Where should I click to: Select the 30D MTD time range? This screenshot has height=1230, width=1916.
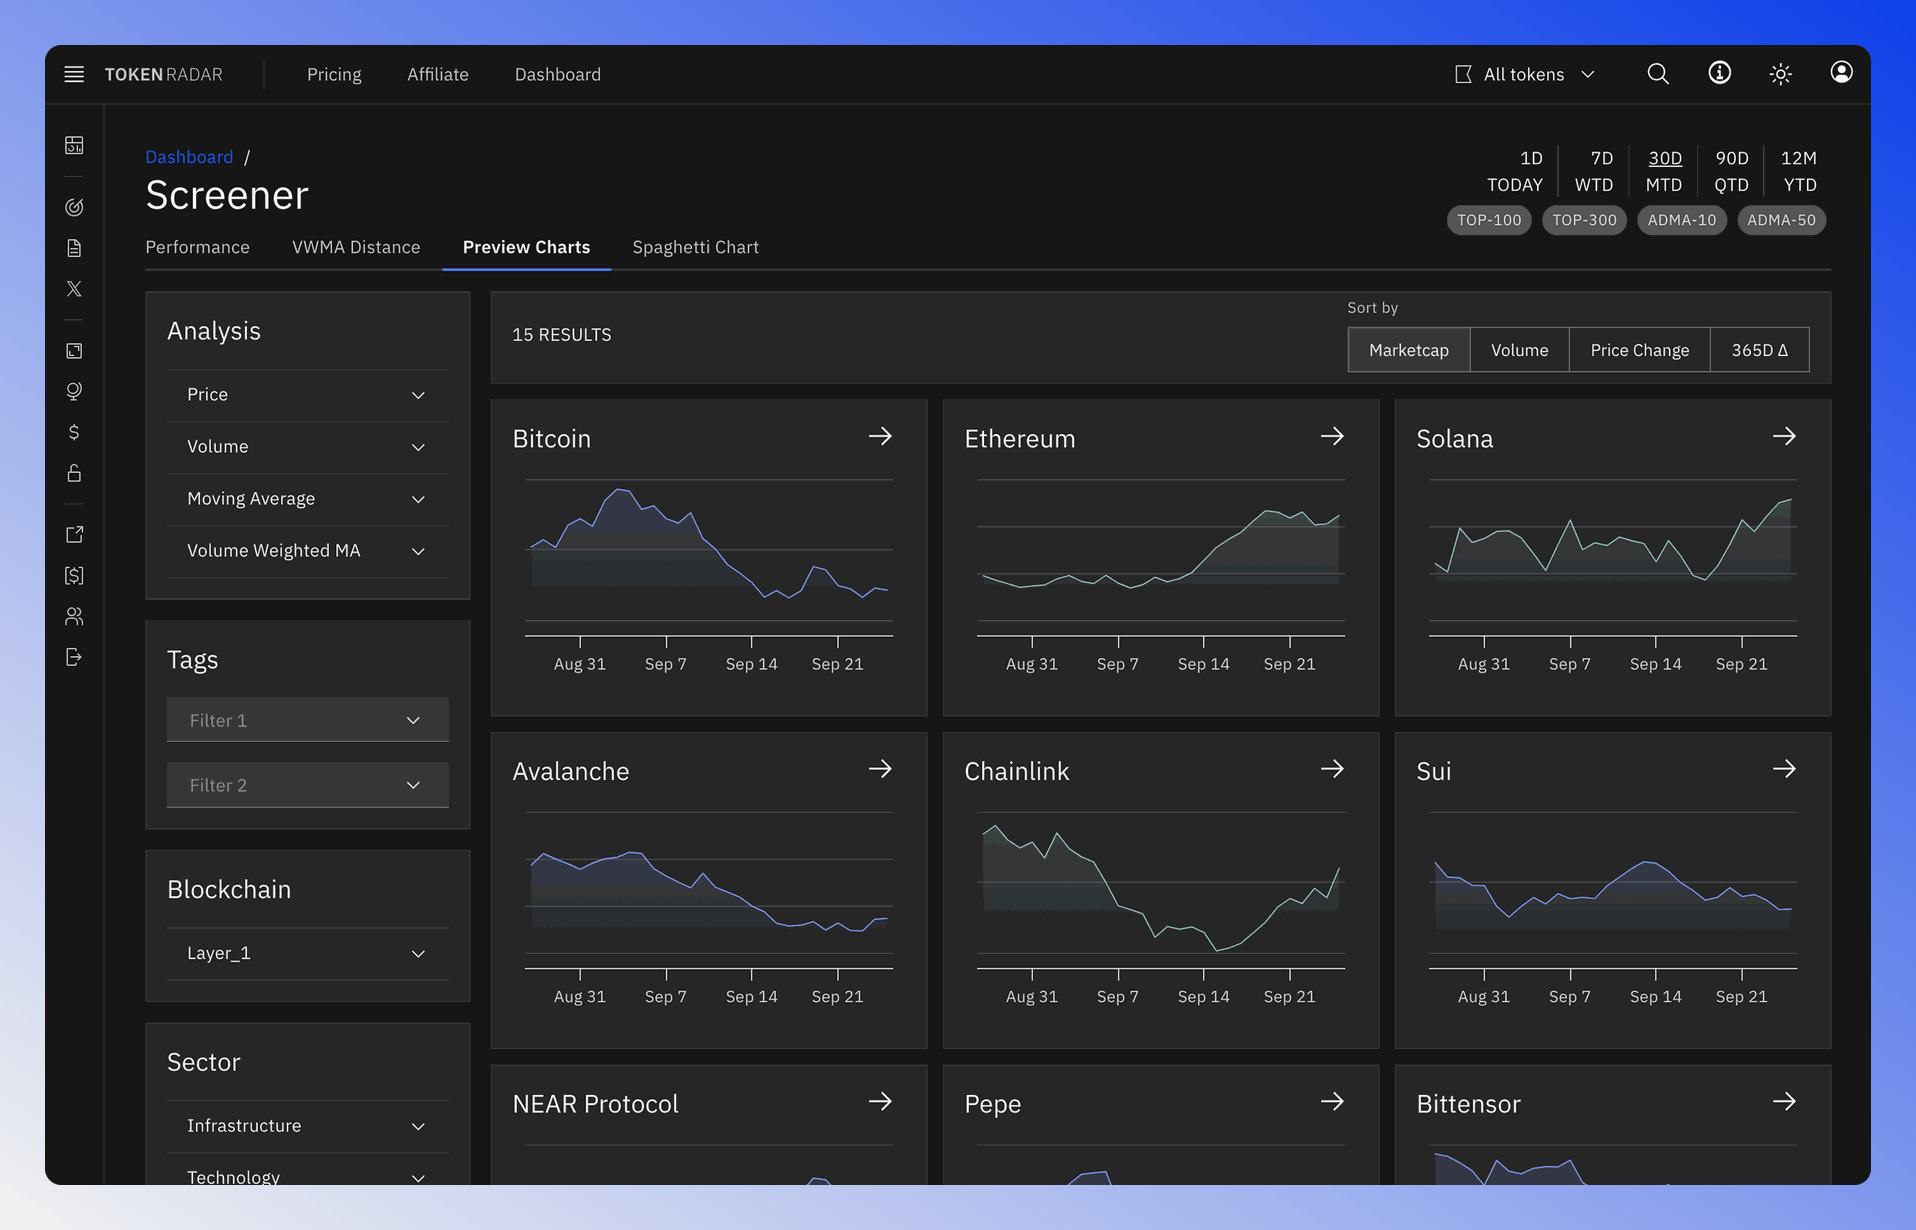click(1665, 171)
